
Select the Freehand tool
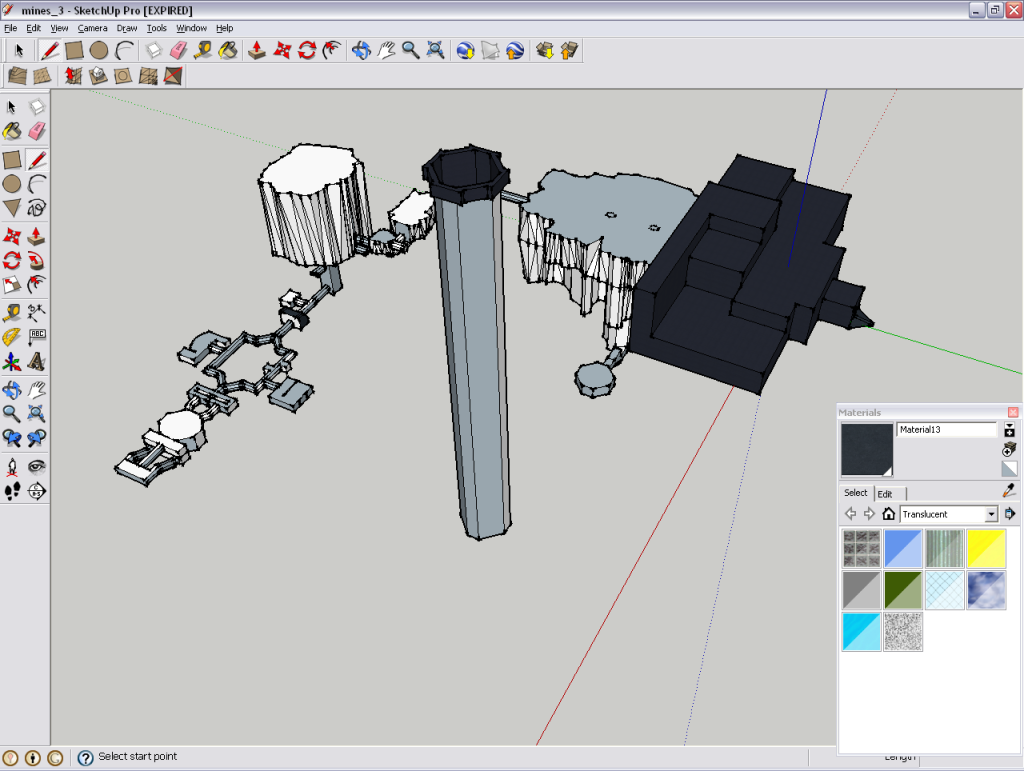click(37, 208)
